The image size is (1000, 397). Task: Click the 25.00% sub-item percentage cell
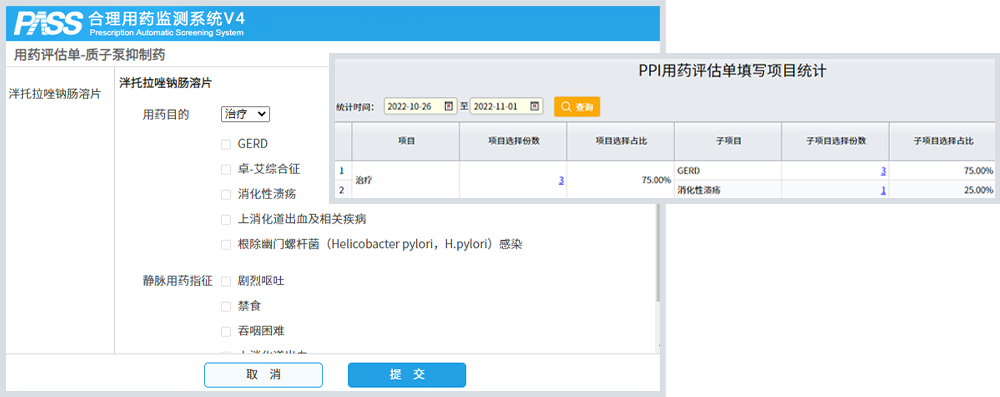tap(944, 190)
